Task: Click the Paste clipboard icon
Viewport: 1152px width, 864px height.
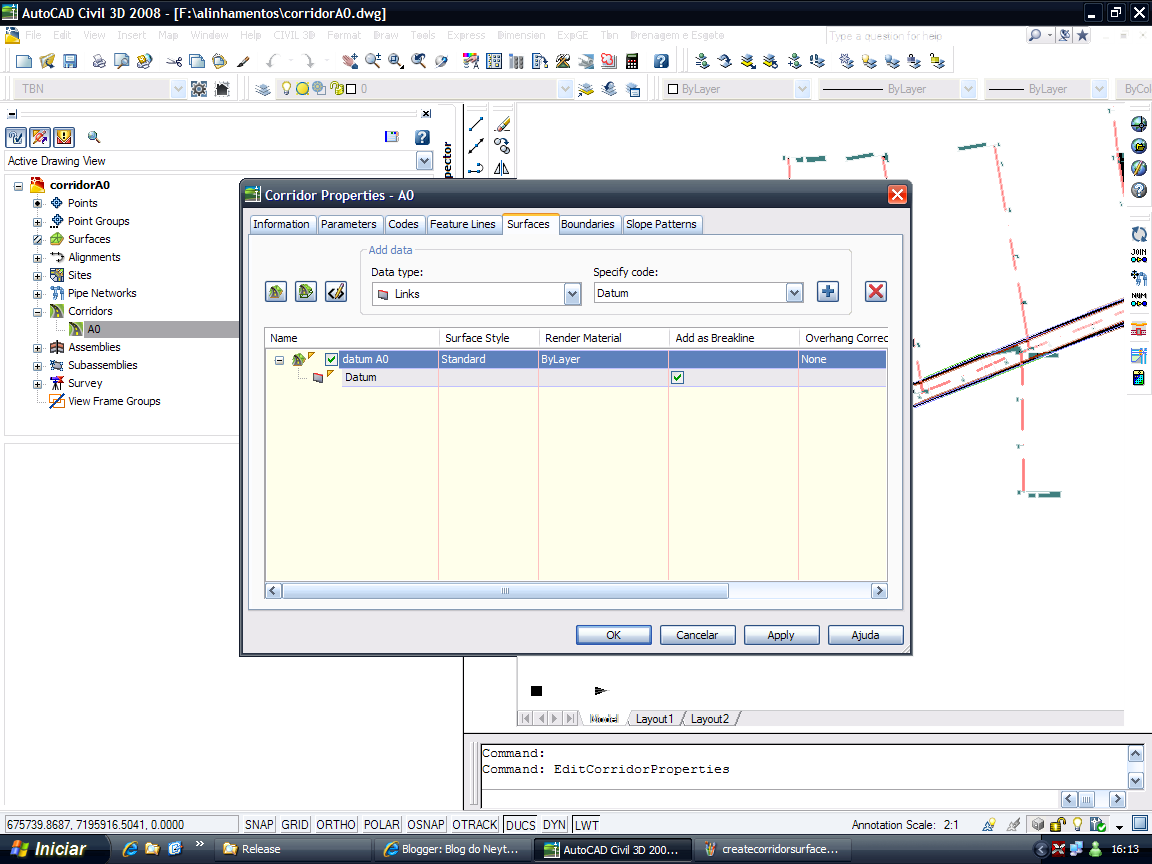Action: click(220, 62)
